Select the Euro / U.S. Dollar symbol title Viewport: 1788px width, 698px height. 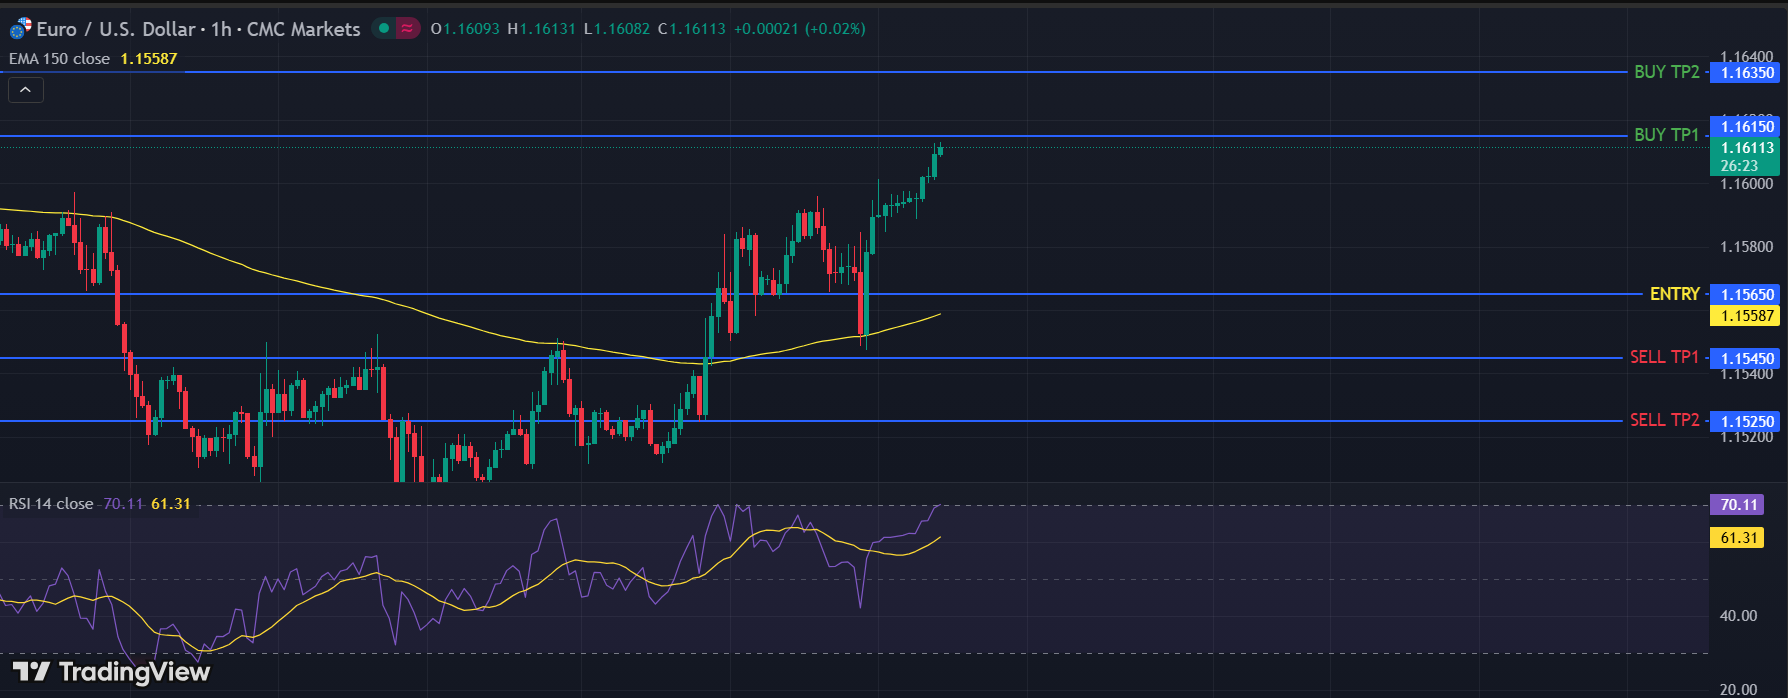198,29
